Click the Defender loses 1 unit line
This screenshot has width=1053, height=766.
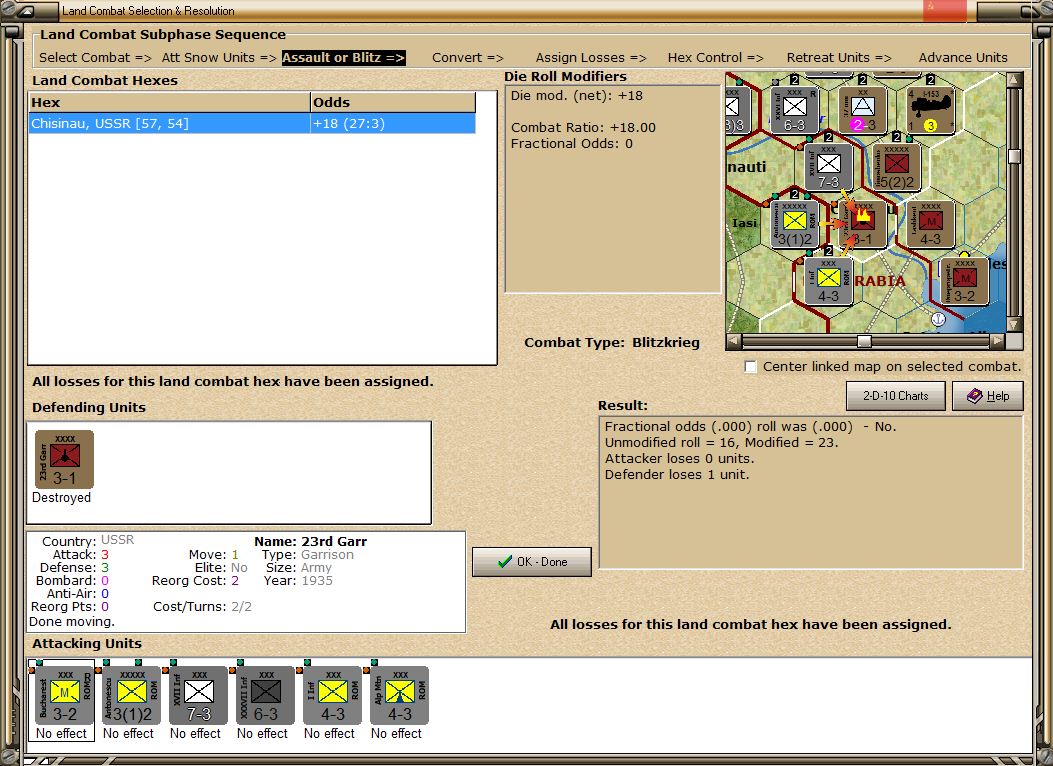(x=677, y=475)
